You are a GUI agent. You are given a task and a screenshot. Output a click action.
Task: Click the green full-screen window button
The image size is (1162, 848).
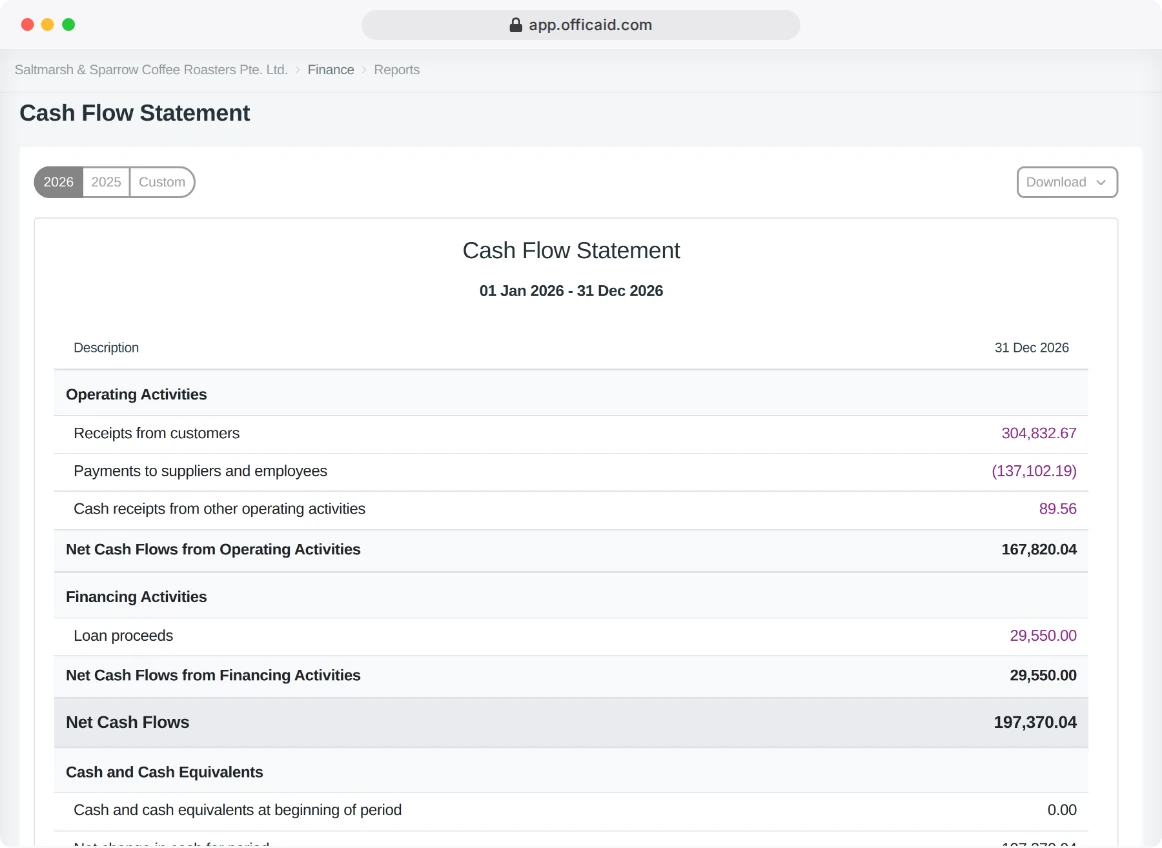(x=68, y=24)
